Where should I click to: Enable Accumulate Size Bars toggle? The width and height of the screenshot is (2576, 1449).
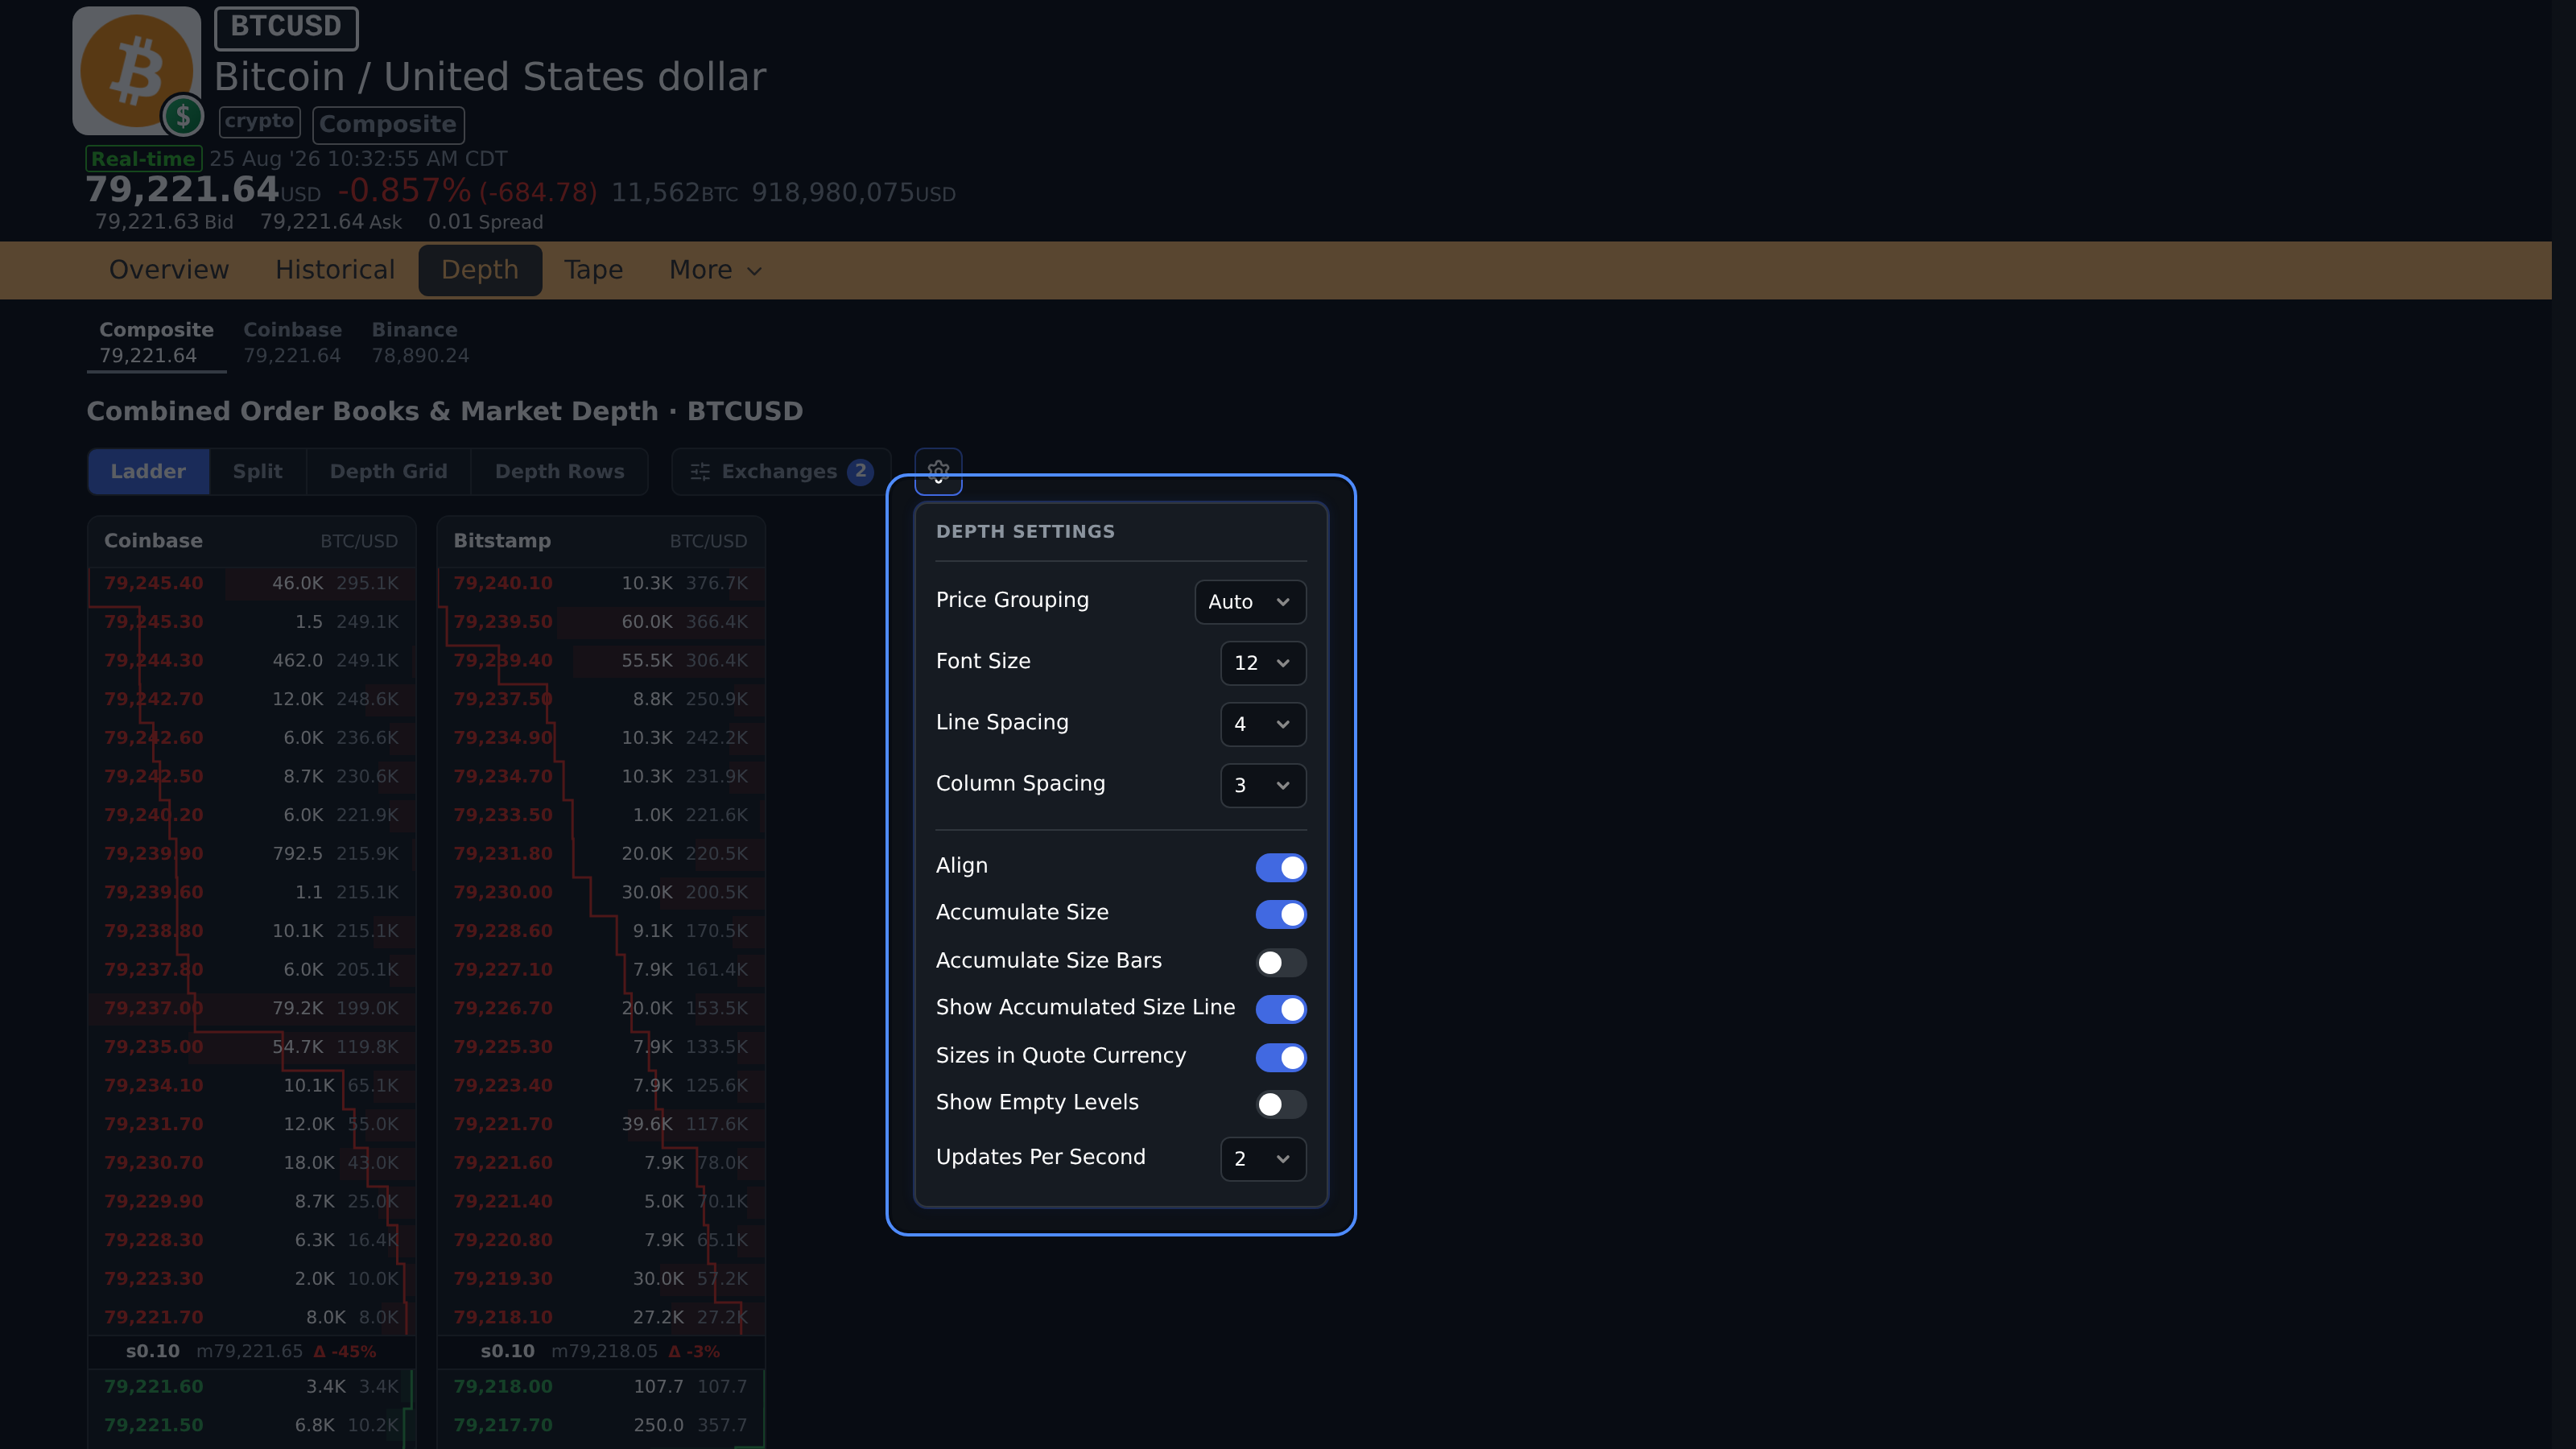[x=1281, y=962]
